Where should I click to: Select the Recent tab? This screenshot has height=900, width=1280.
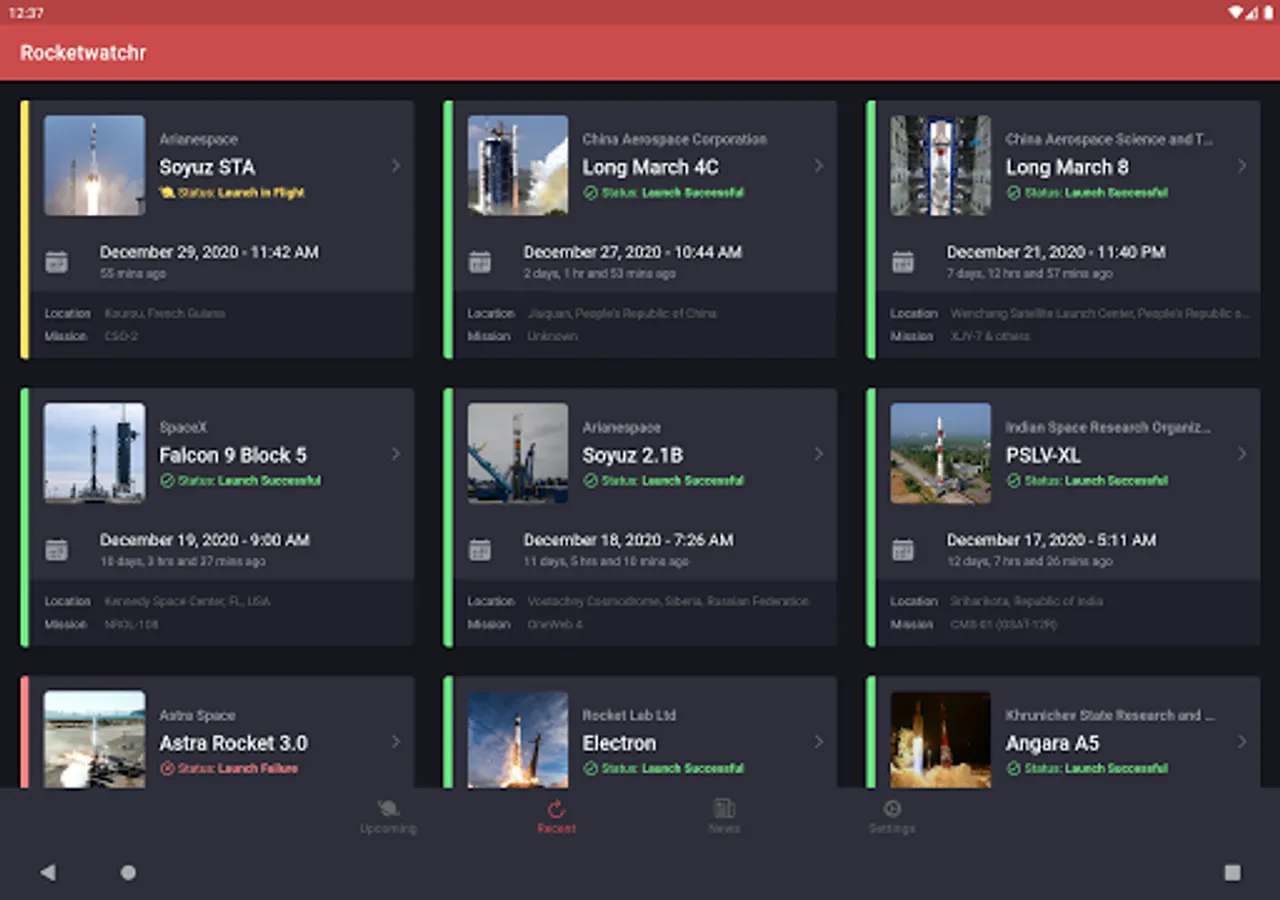pos(556,816)
